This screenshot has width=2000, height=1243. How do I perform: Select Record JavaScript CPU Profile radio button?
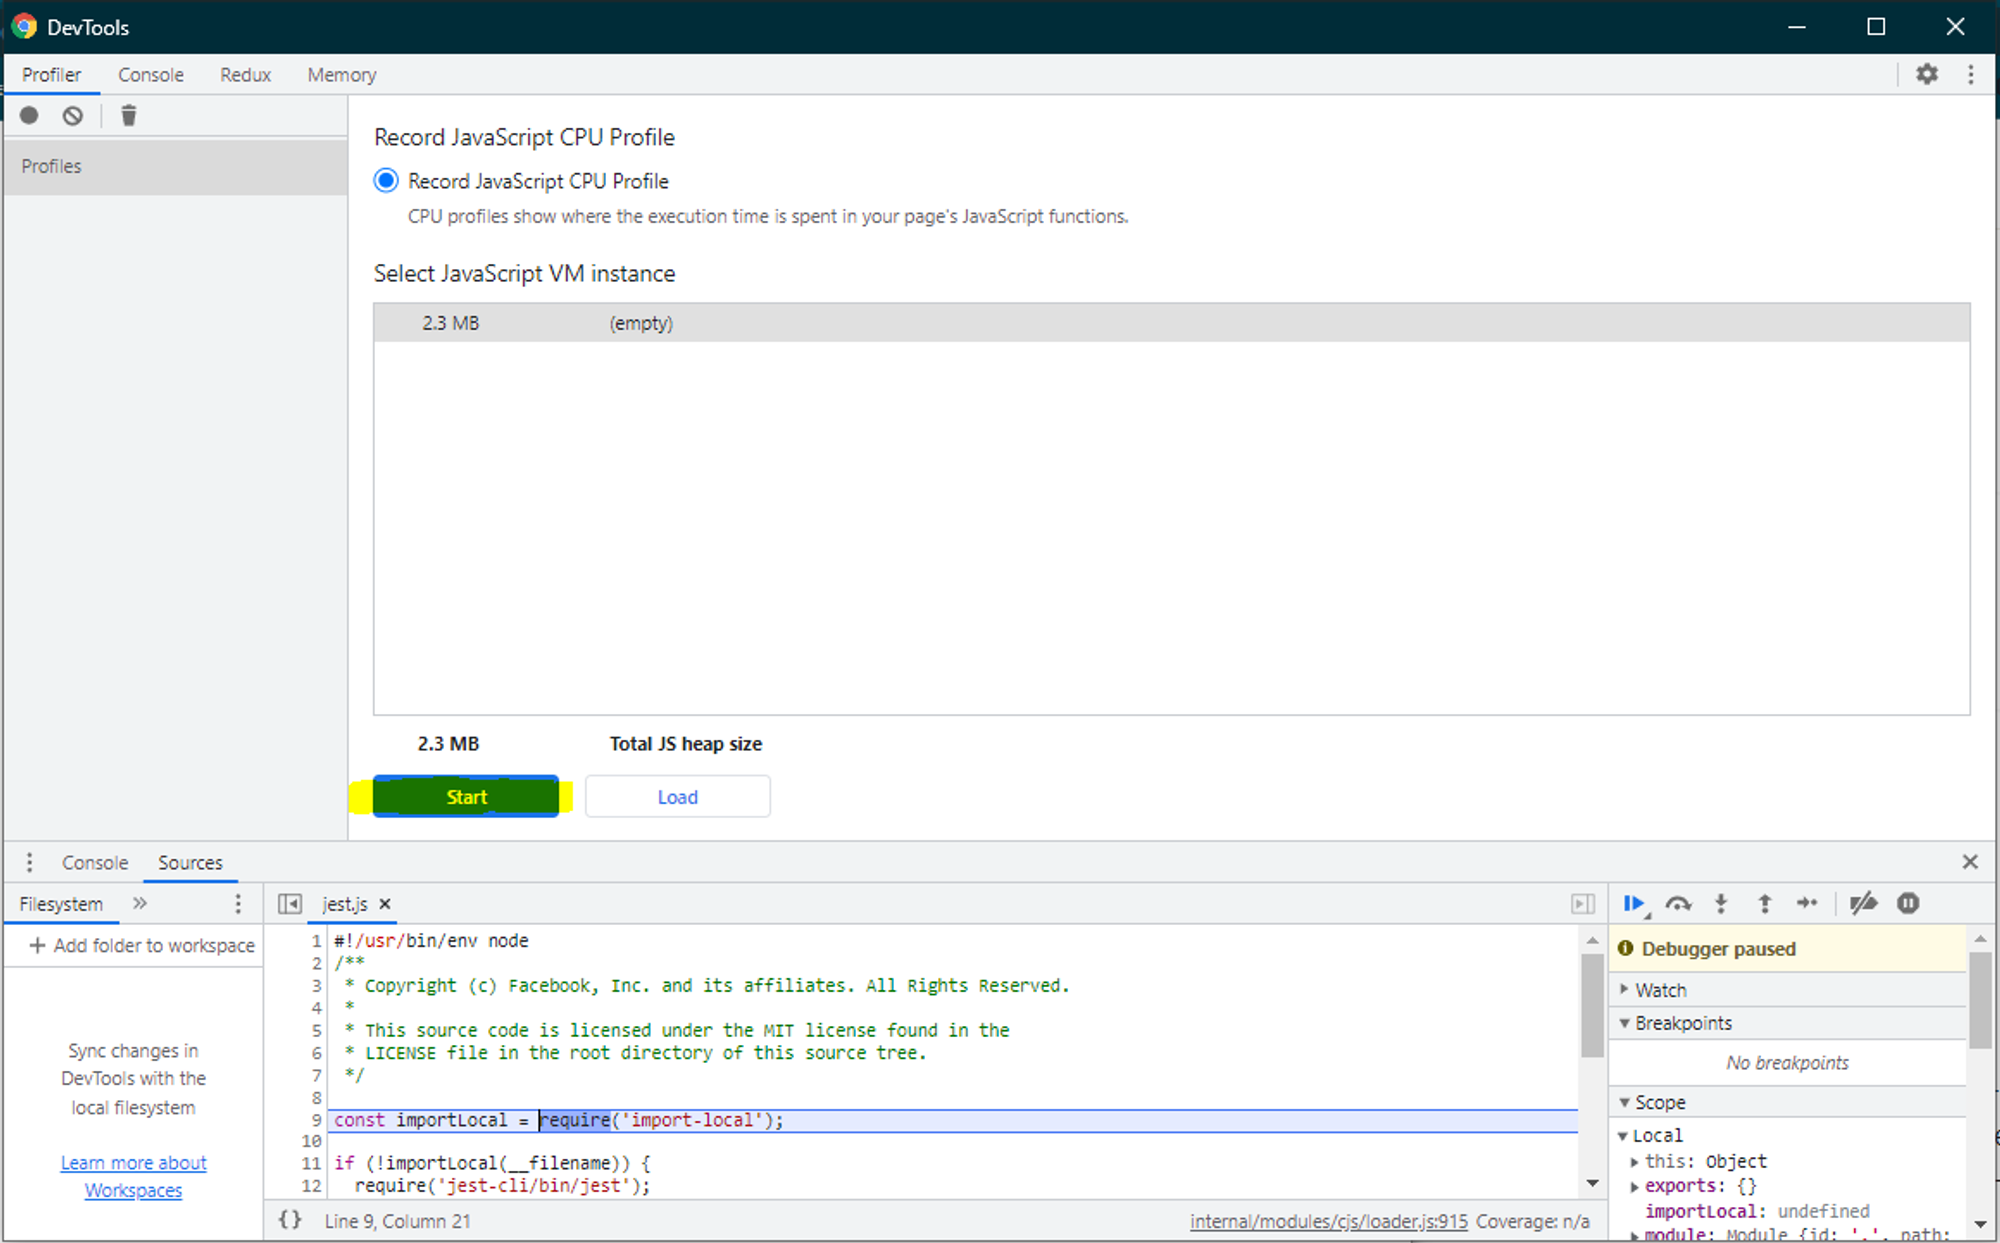click(386, 181)
